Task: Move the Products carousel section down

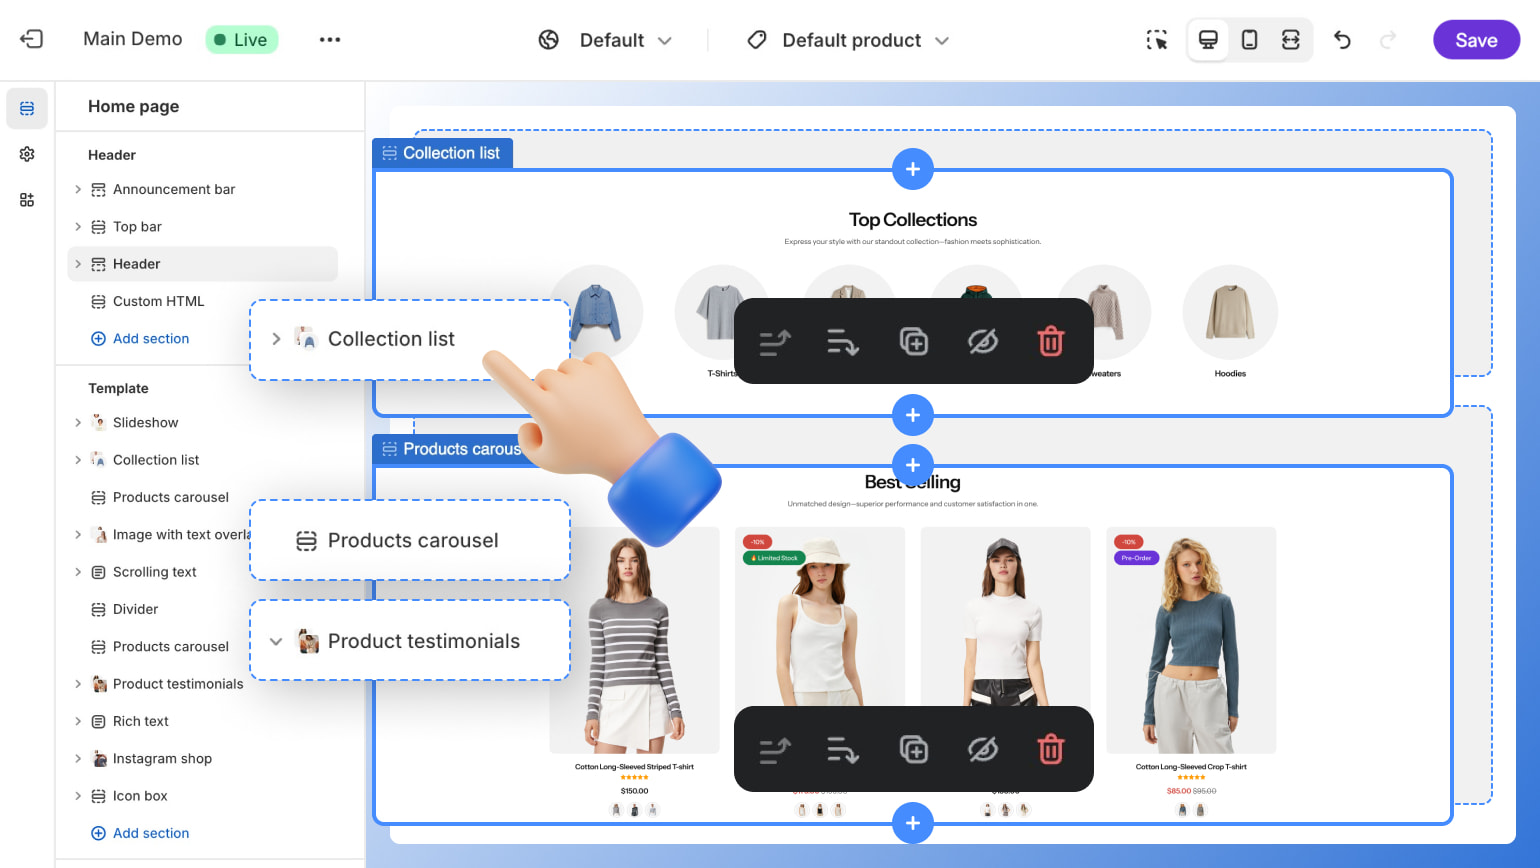Action: tap(843, 750)
